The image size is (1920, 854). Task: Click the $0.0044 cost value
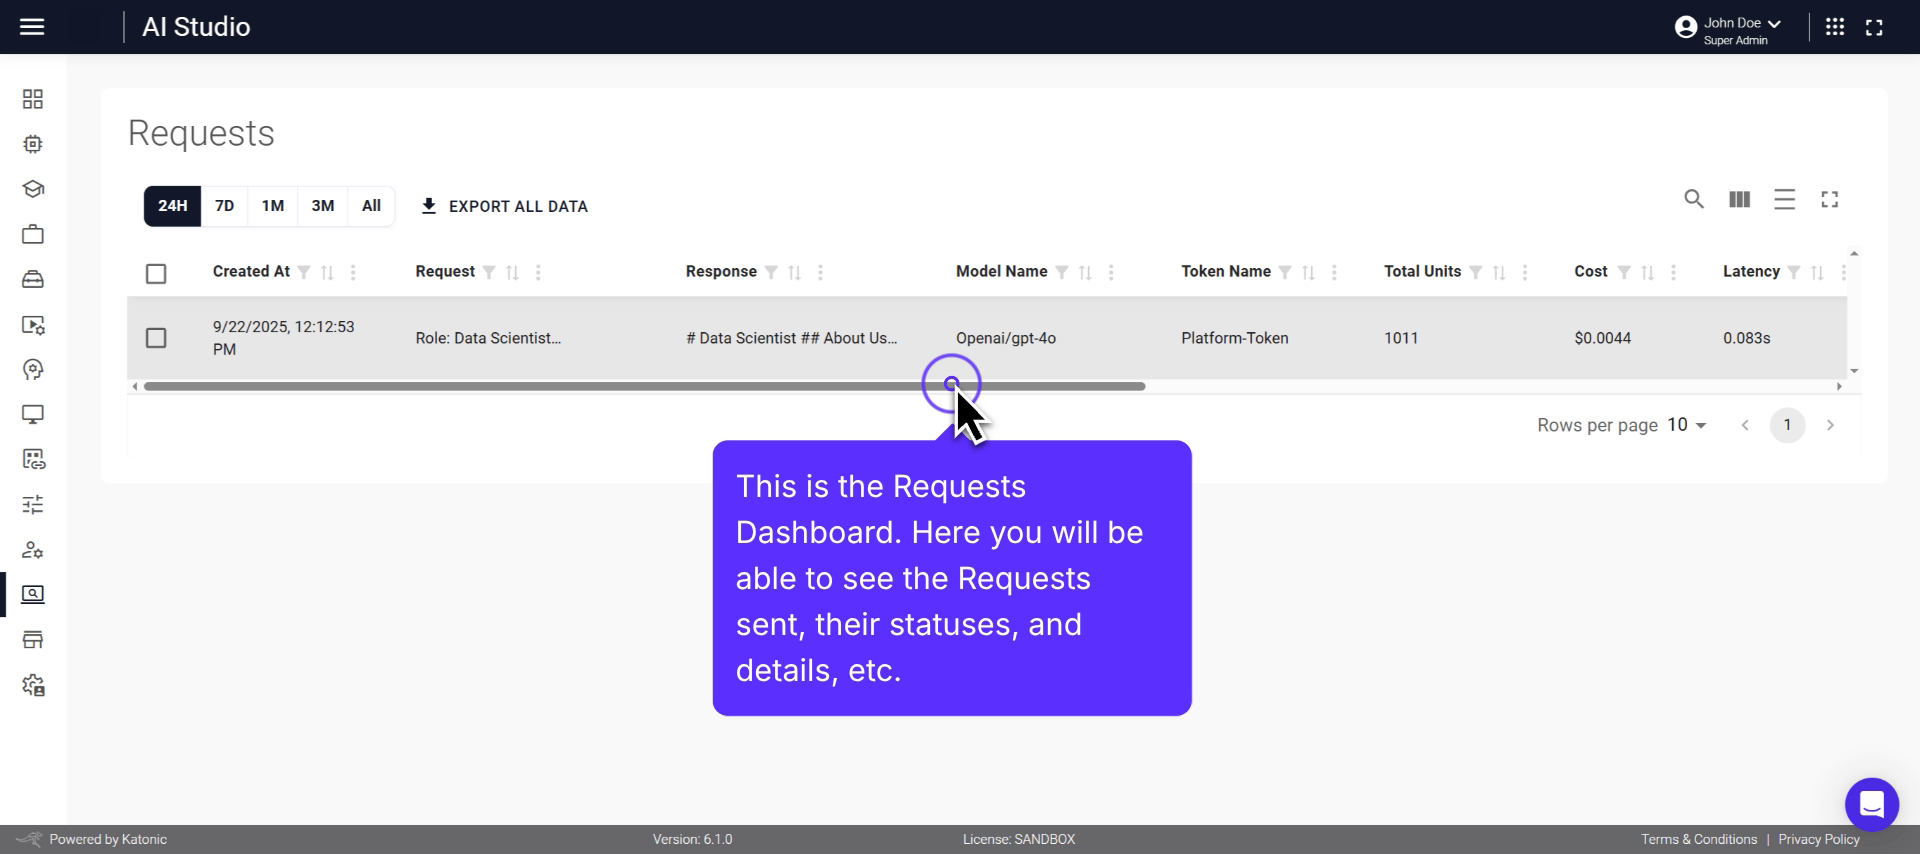pyautogui.click(x=1603, y=338)
